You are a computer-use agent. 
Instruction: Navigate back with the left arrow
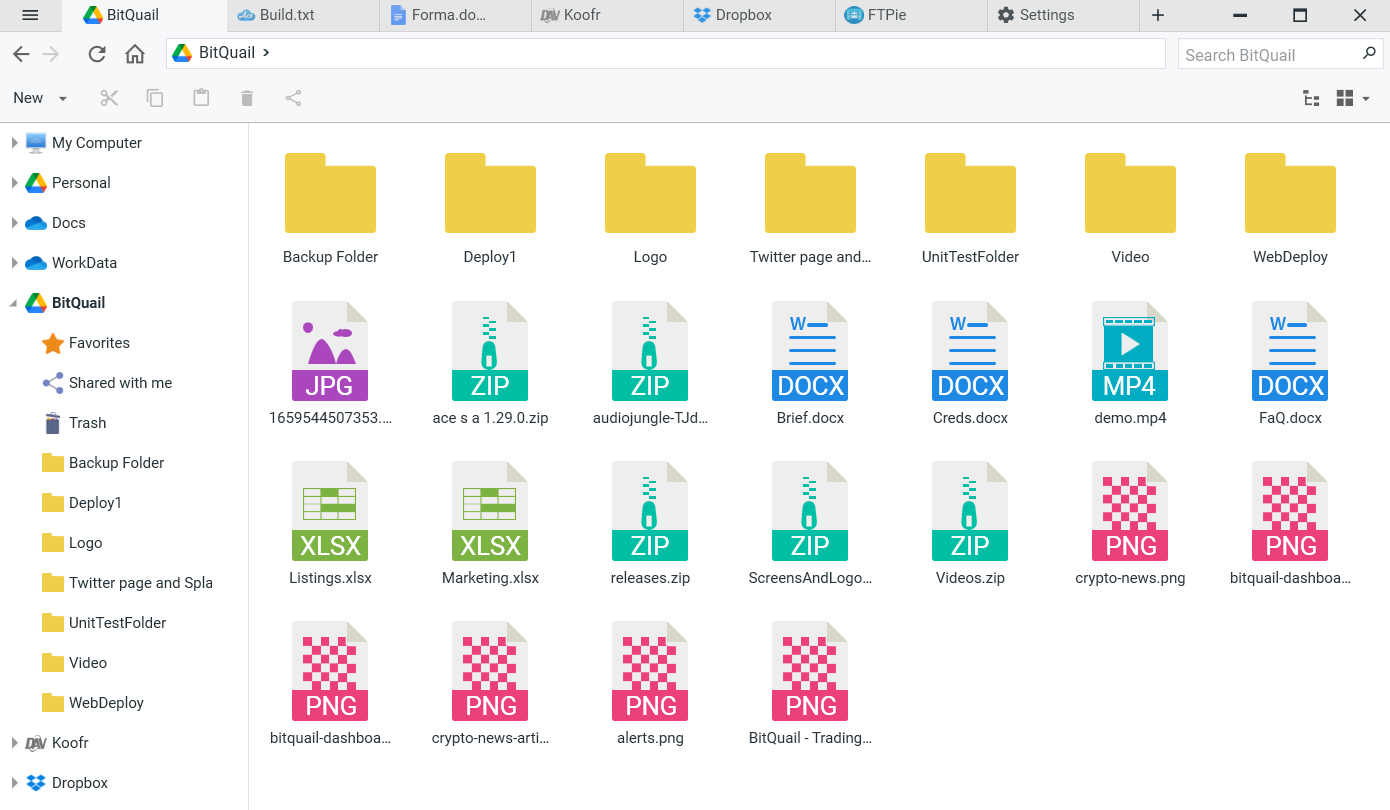click(x=21, y=54)
